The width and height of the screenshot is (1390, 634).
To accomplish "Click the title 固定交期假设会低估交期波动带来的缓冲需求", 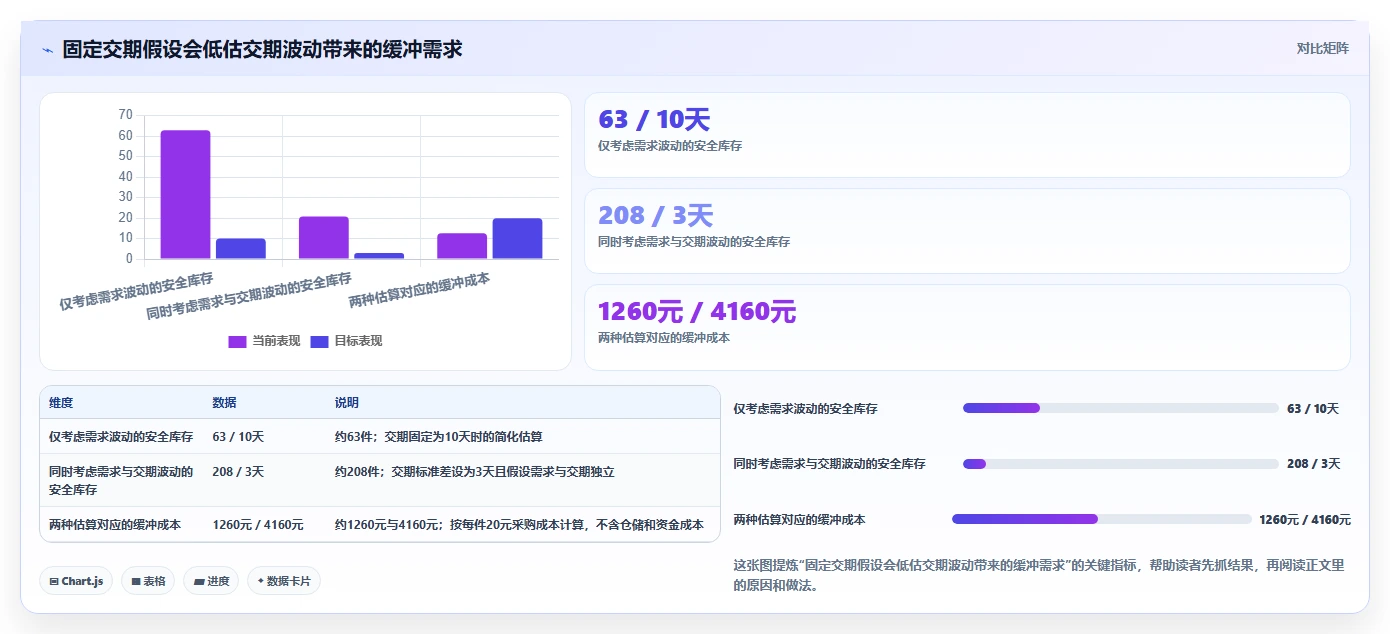I will 262,49.
